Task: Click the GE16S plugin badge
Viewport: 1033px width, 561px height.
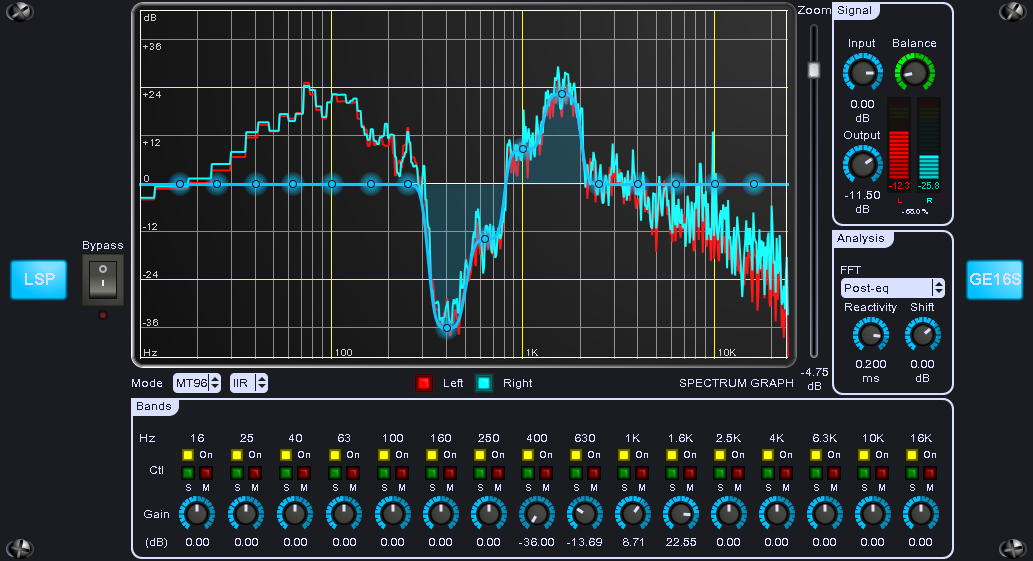Action: coord(994,280)
